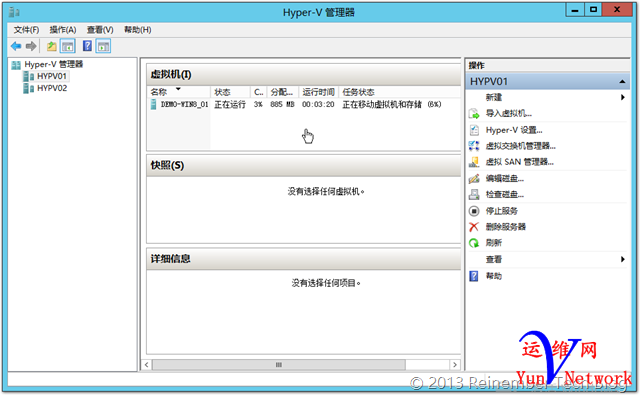Open 虚拟交换机管理器... action
Screen dimensions: 640x395
(x=520, y=146)
